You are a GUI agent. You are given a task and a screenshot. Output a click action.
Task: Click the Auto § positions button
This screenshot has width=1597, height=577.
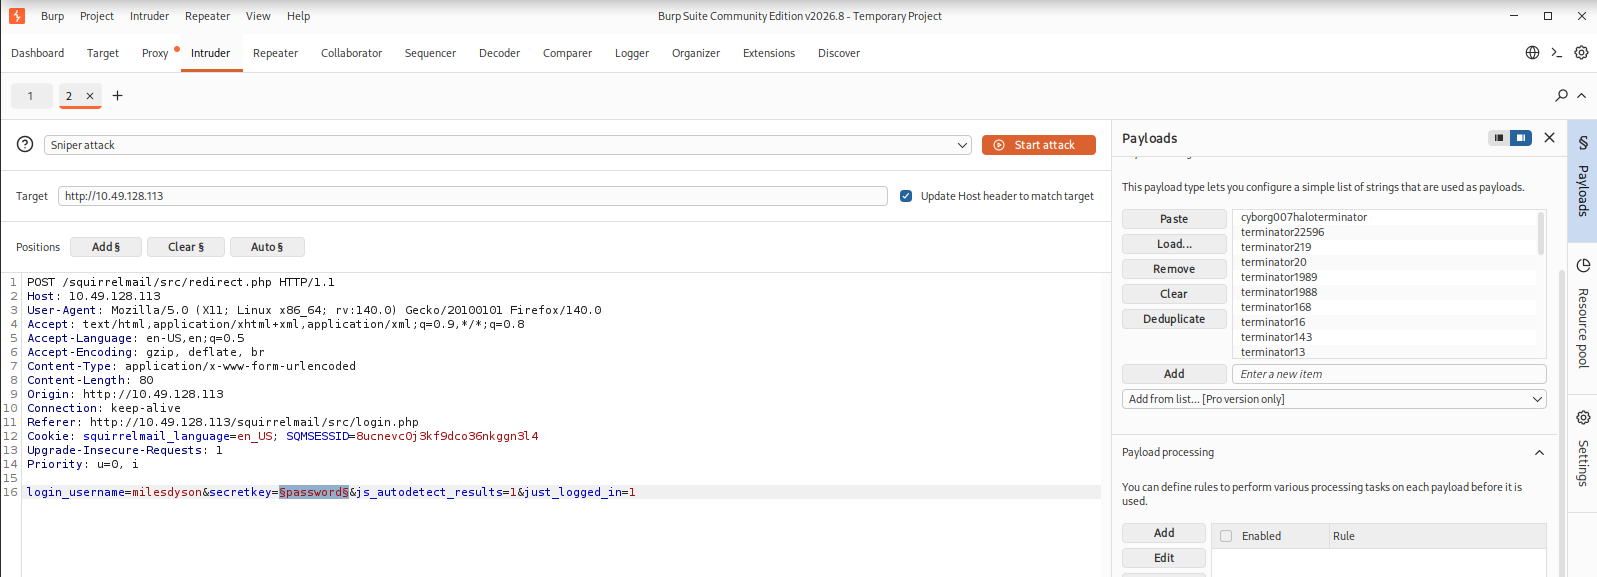point(267,247)
